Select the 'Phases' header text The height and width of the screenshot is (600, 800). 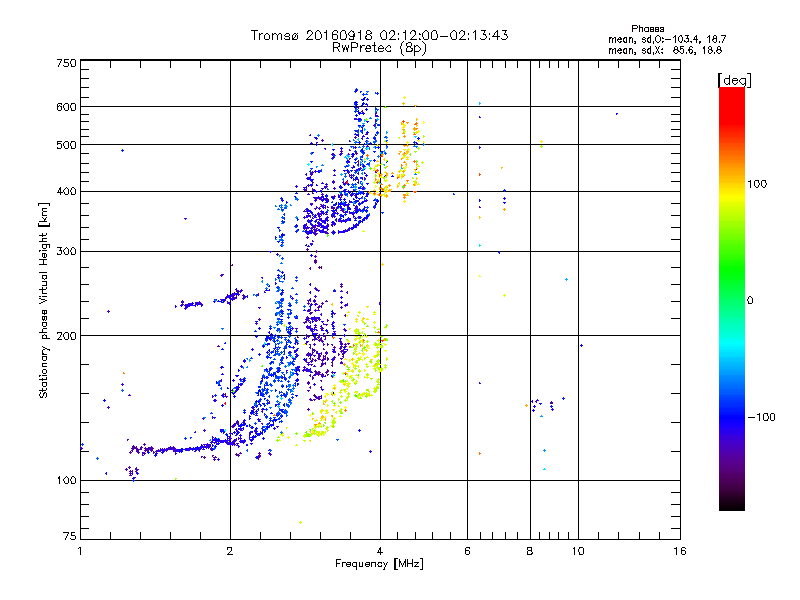point(647,29)
